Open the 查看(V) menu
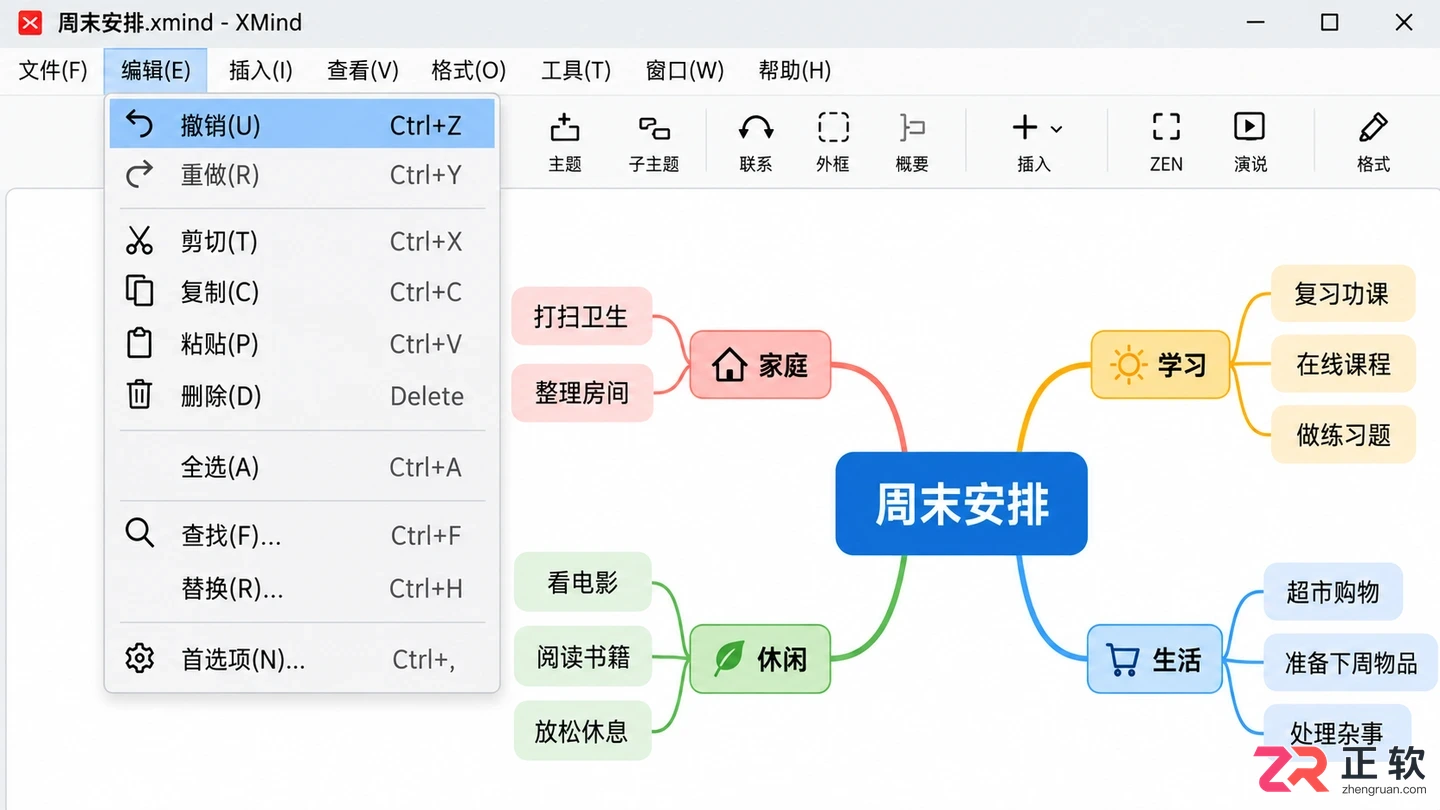Viewport: 1440px width, 810px height. point(363,70)
